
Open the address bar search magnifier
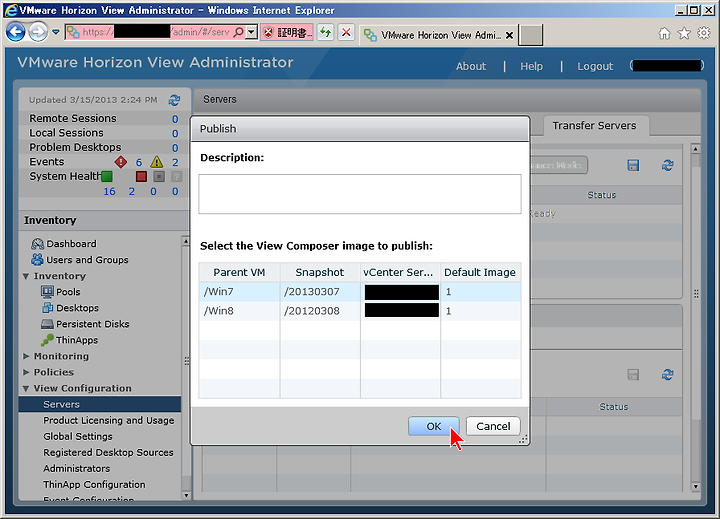pyautogui.click(x=238, y=32)
